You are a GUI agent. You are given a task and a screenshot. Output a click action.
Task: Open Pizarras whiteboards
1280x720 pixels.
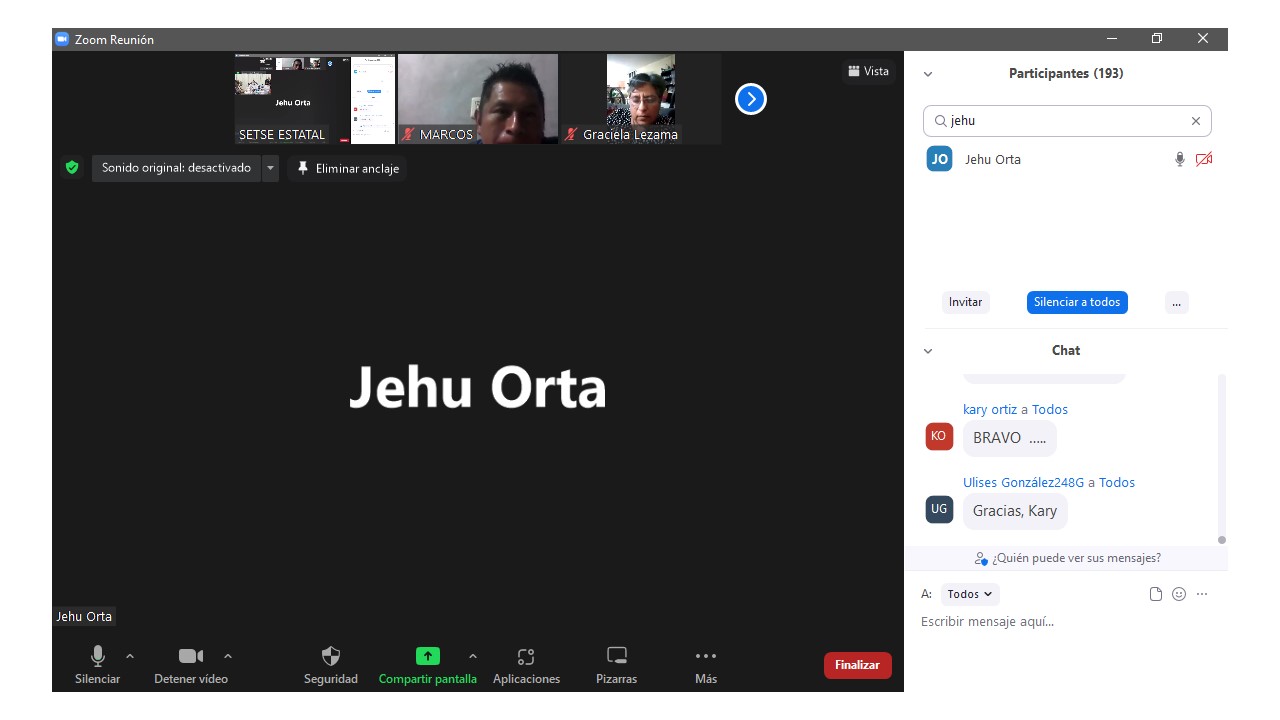(617, 665)
